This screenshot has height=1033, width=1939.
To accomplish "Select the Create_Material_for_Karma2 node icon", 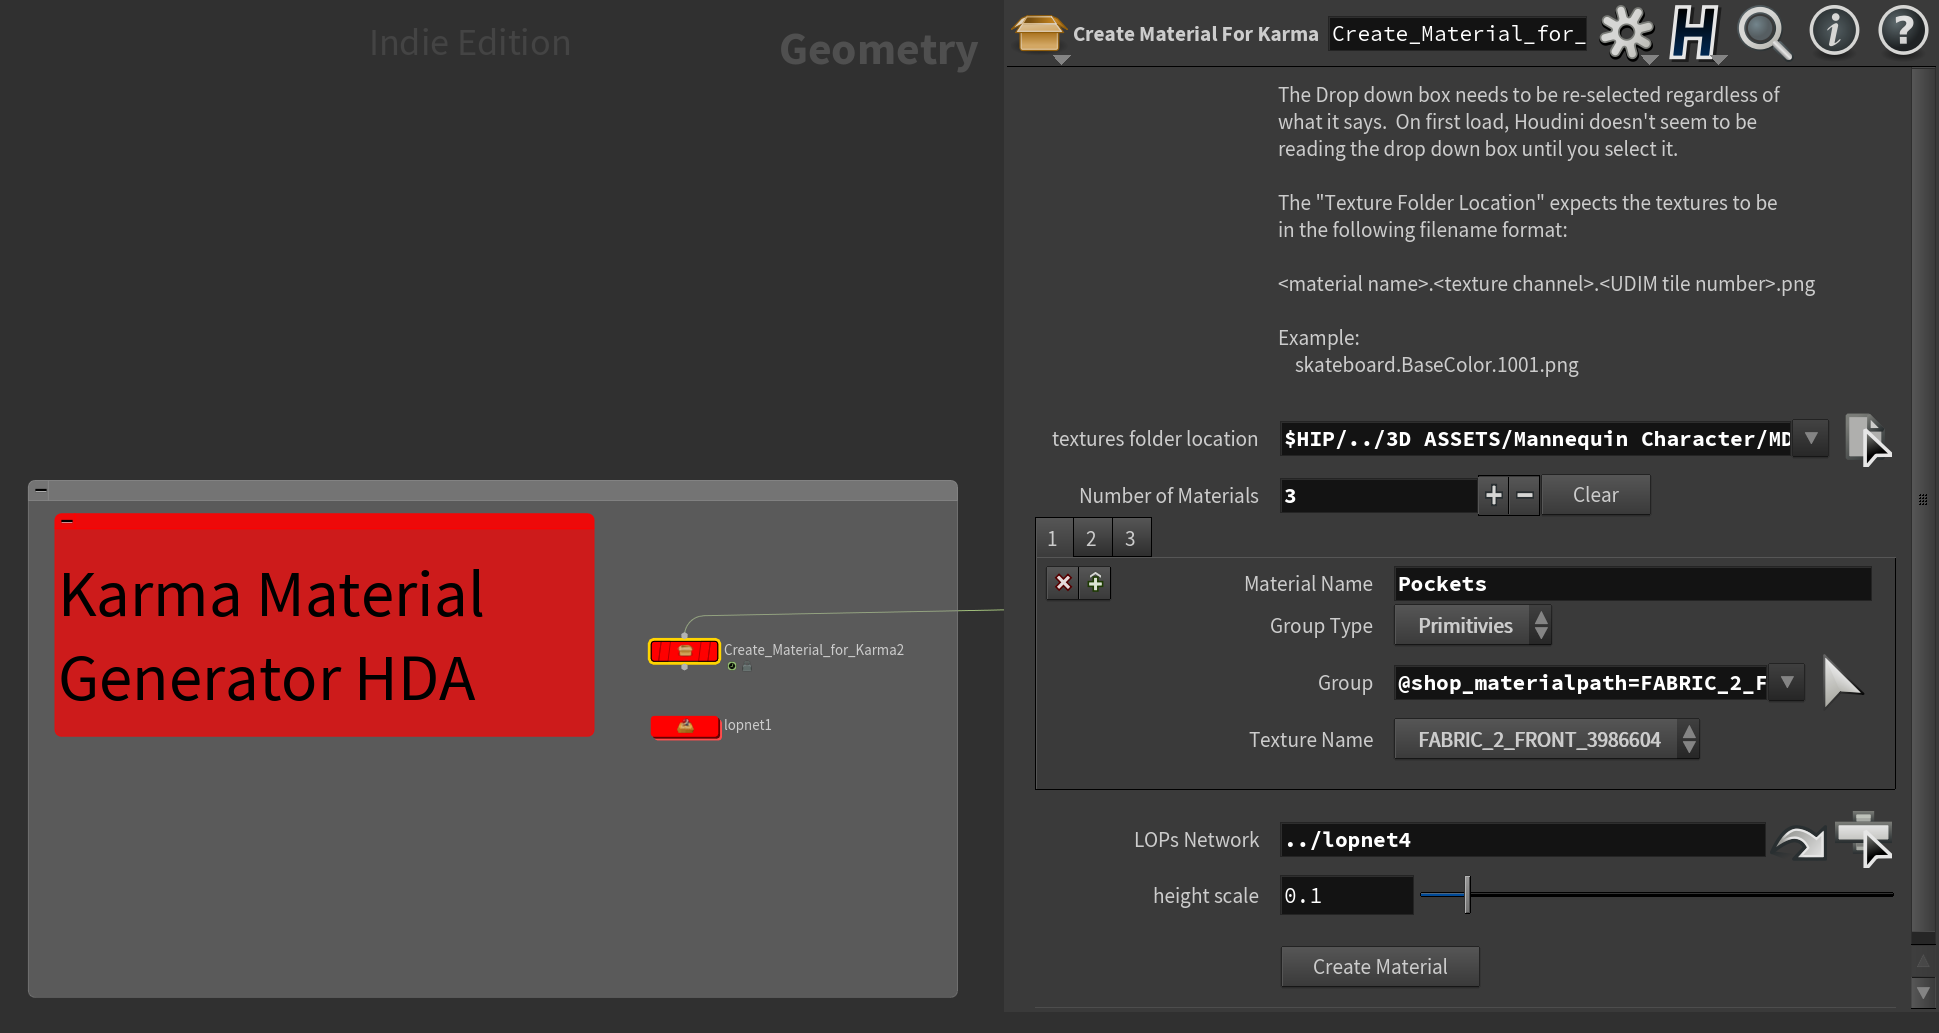I will point(685,651).
